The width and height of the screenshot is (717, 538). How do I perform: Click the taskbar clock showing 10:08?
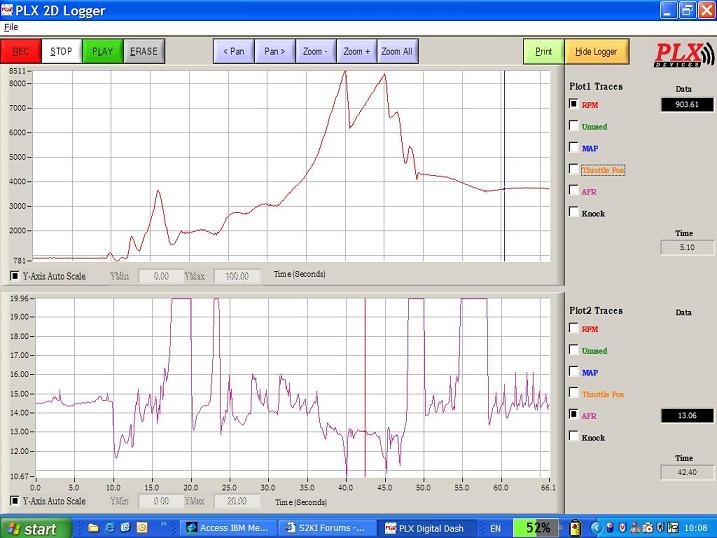pyautogui.click(x=696, y=528)
